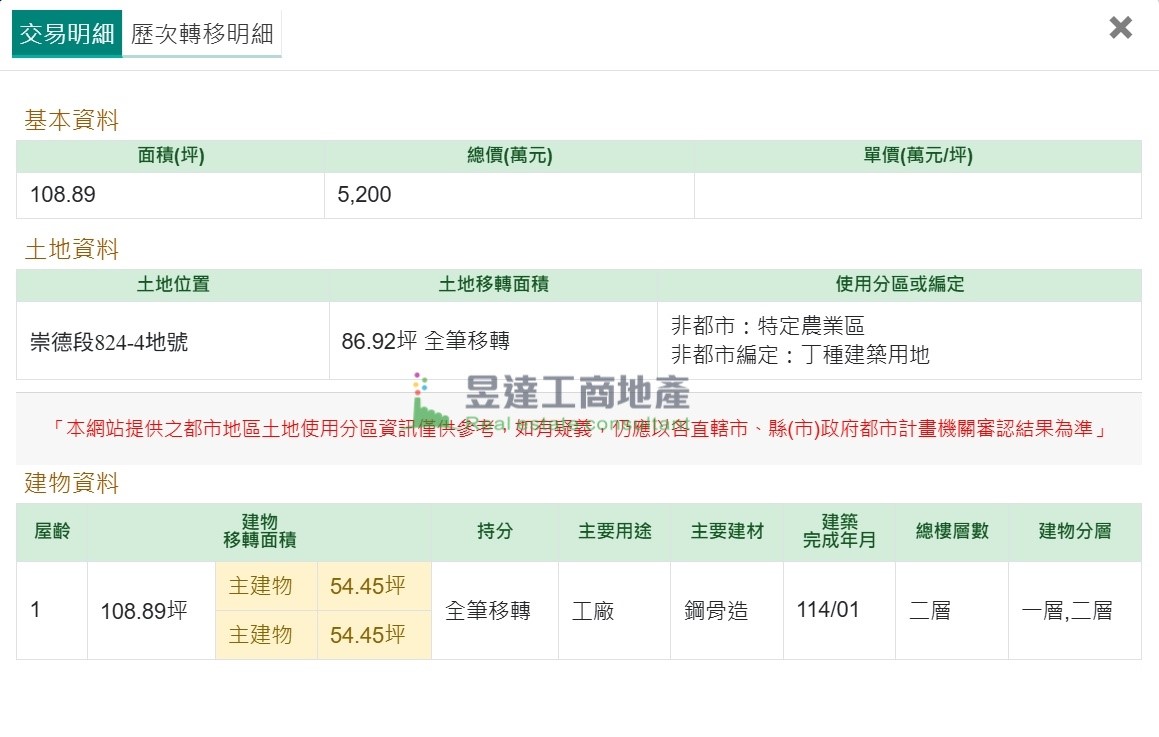Switch to the 交易明細 tab
Viewport: 1159px width, 737px height.
(67, 34)
